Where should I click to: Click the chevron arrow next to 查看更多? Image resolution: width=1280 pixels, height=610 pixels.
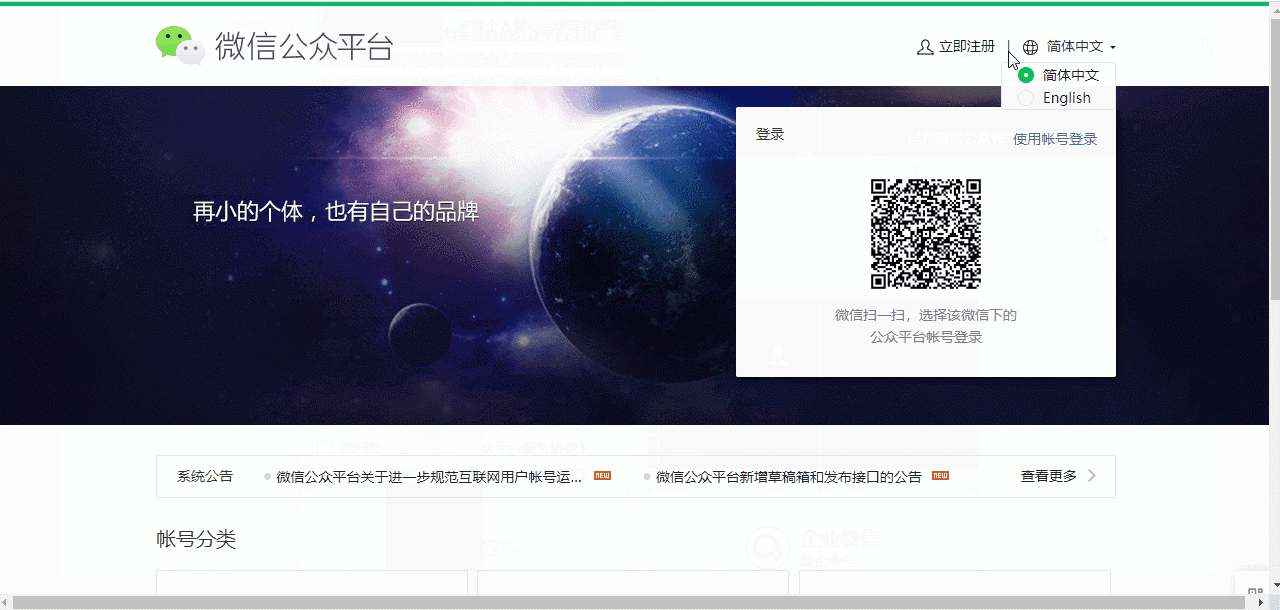pyautogui.click(x=1092, y=476)
